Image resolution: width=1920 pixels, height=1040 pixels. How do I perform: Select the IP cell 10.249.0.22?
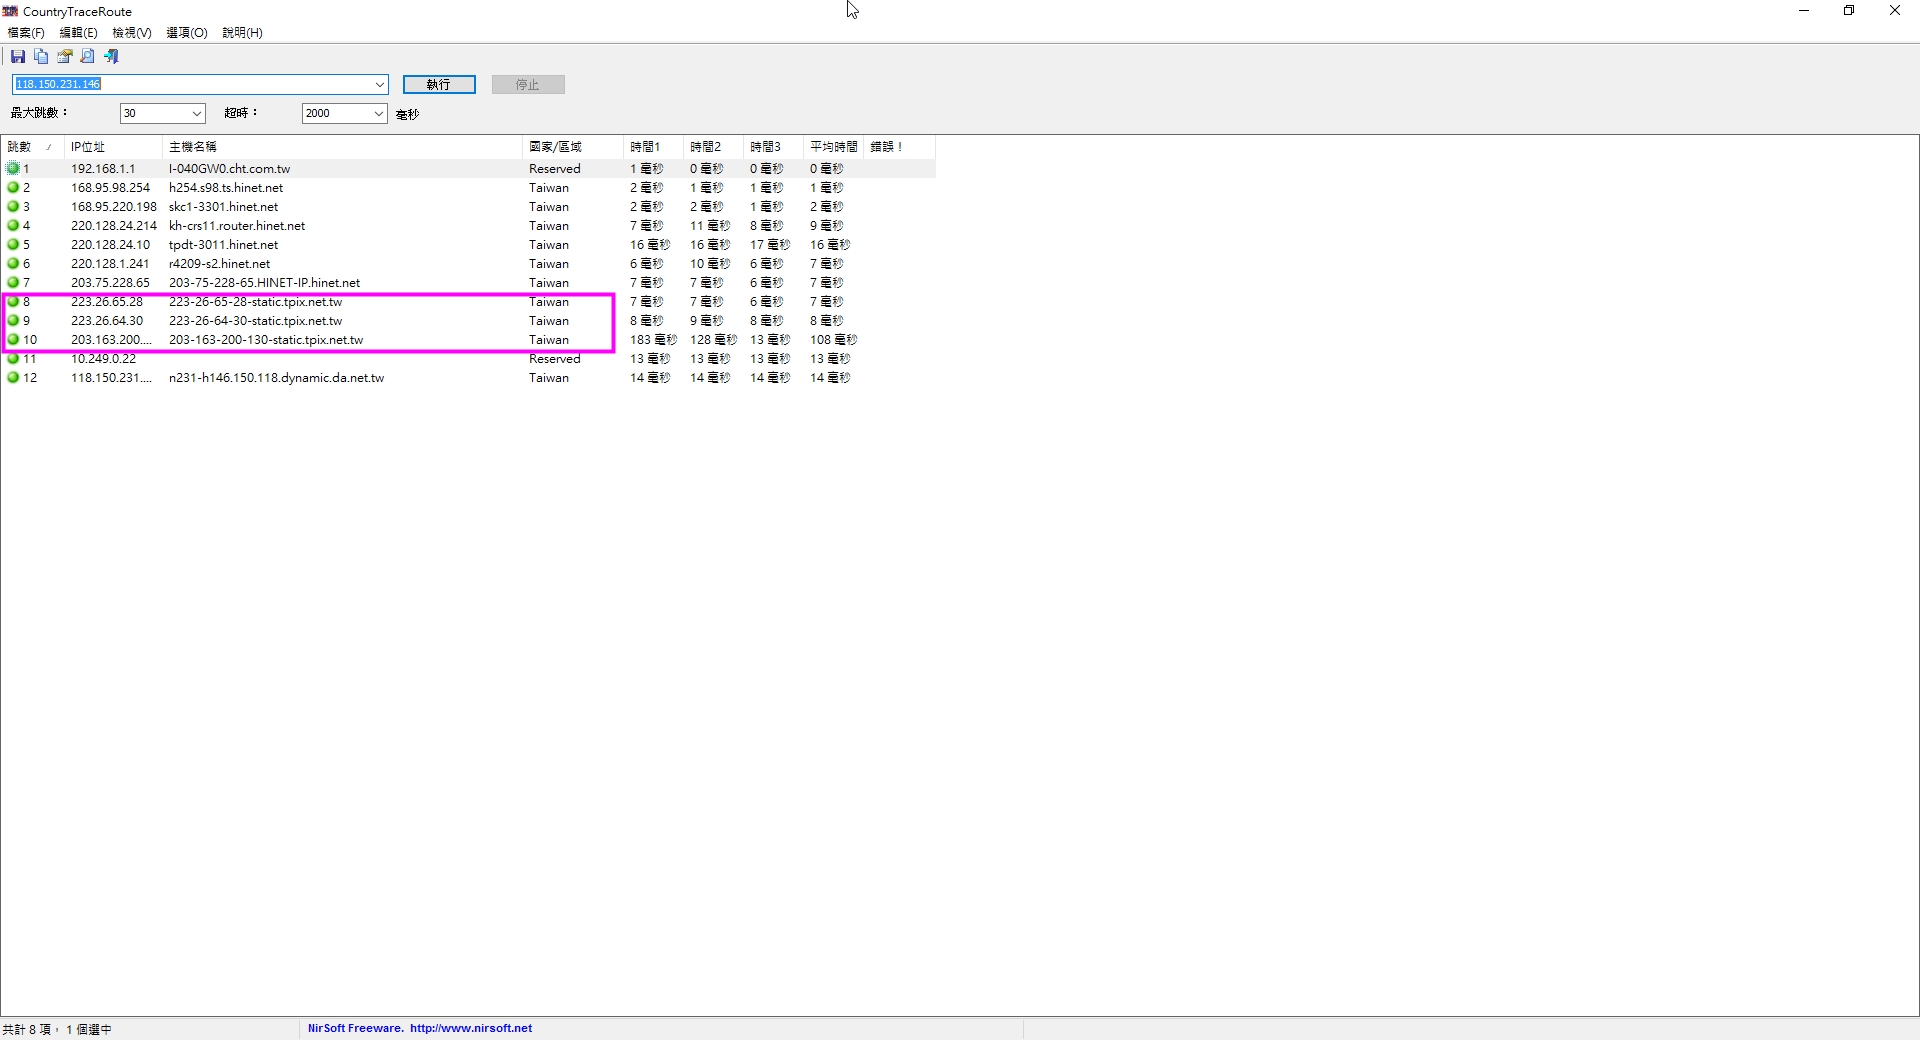tap(103, 359)
